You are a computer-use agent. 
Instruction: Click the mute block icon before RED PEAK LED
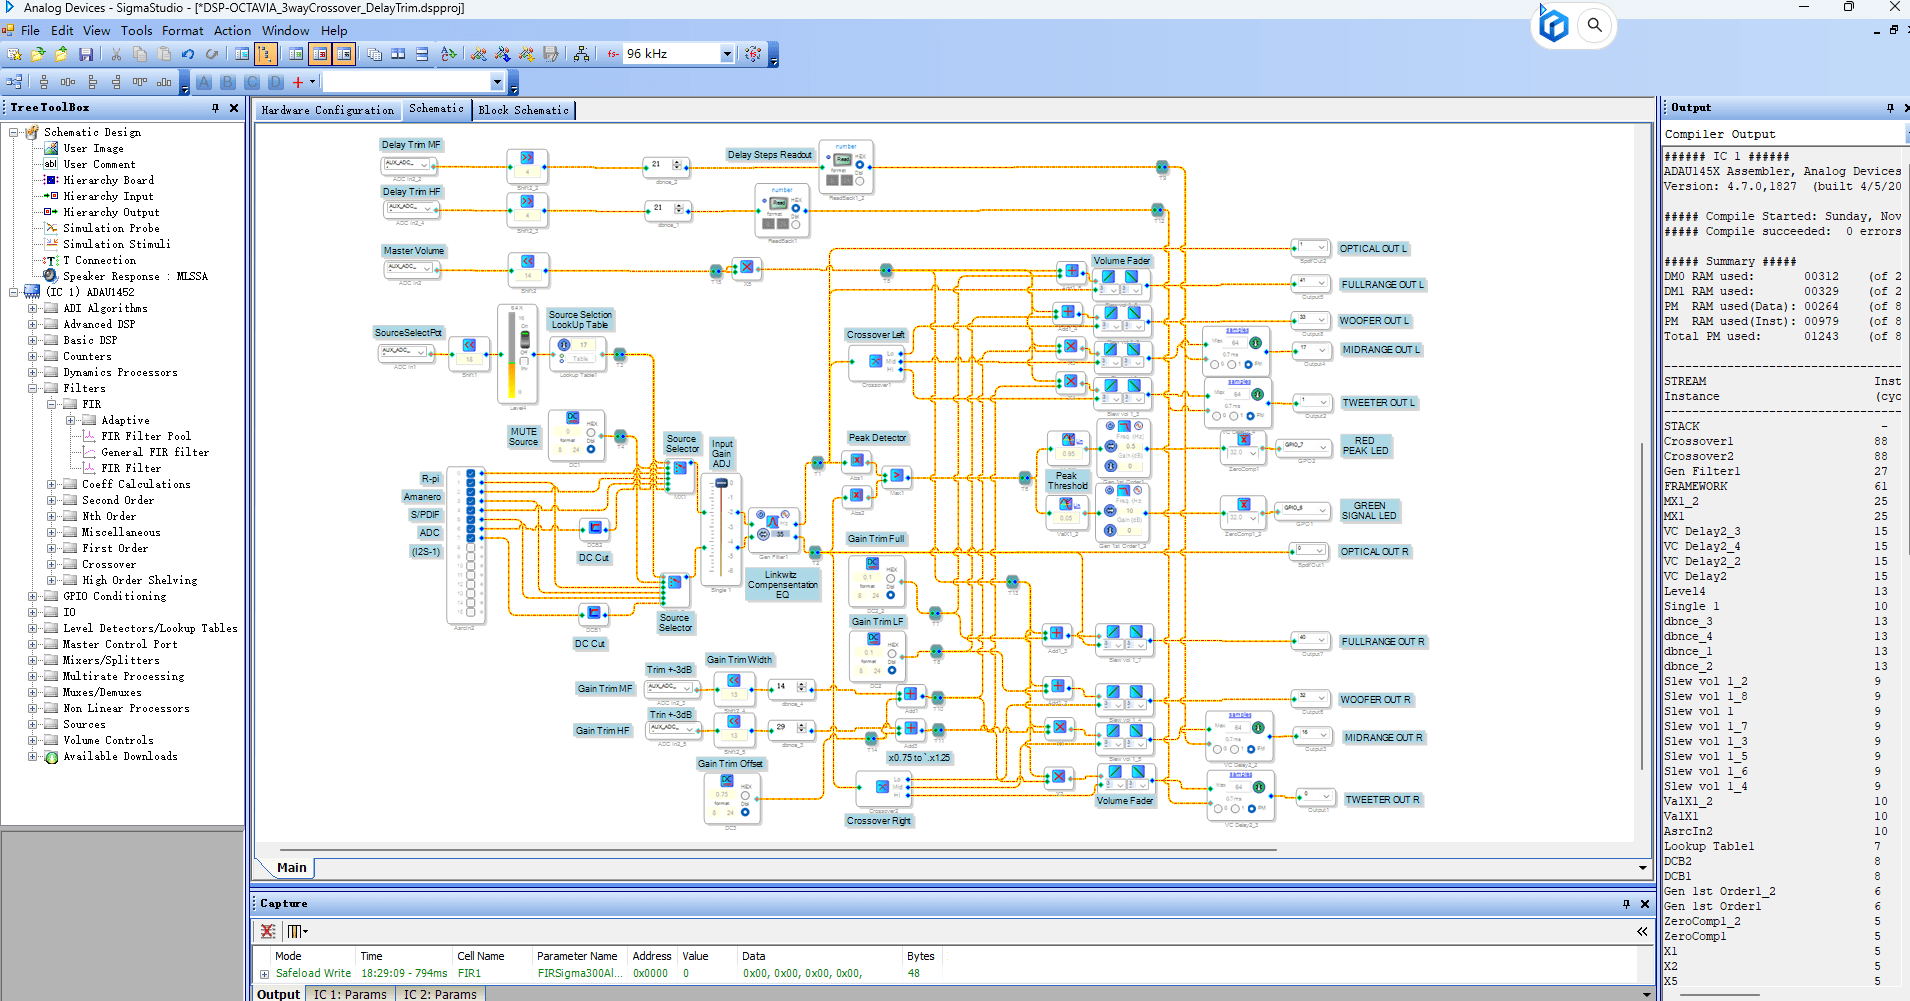point(1244,439)
